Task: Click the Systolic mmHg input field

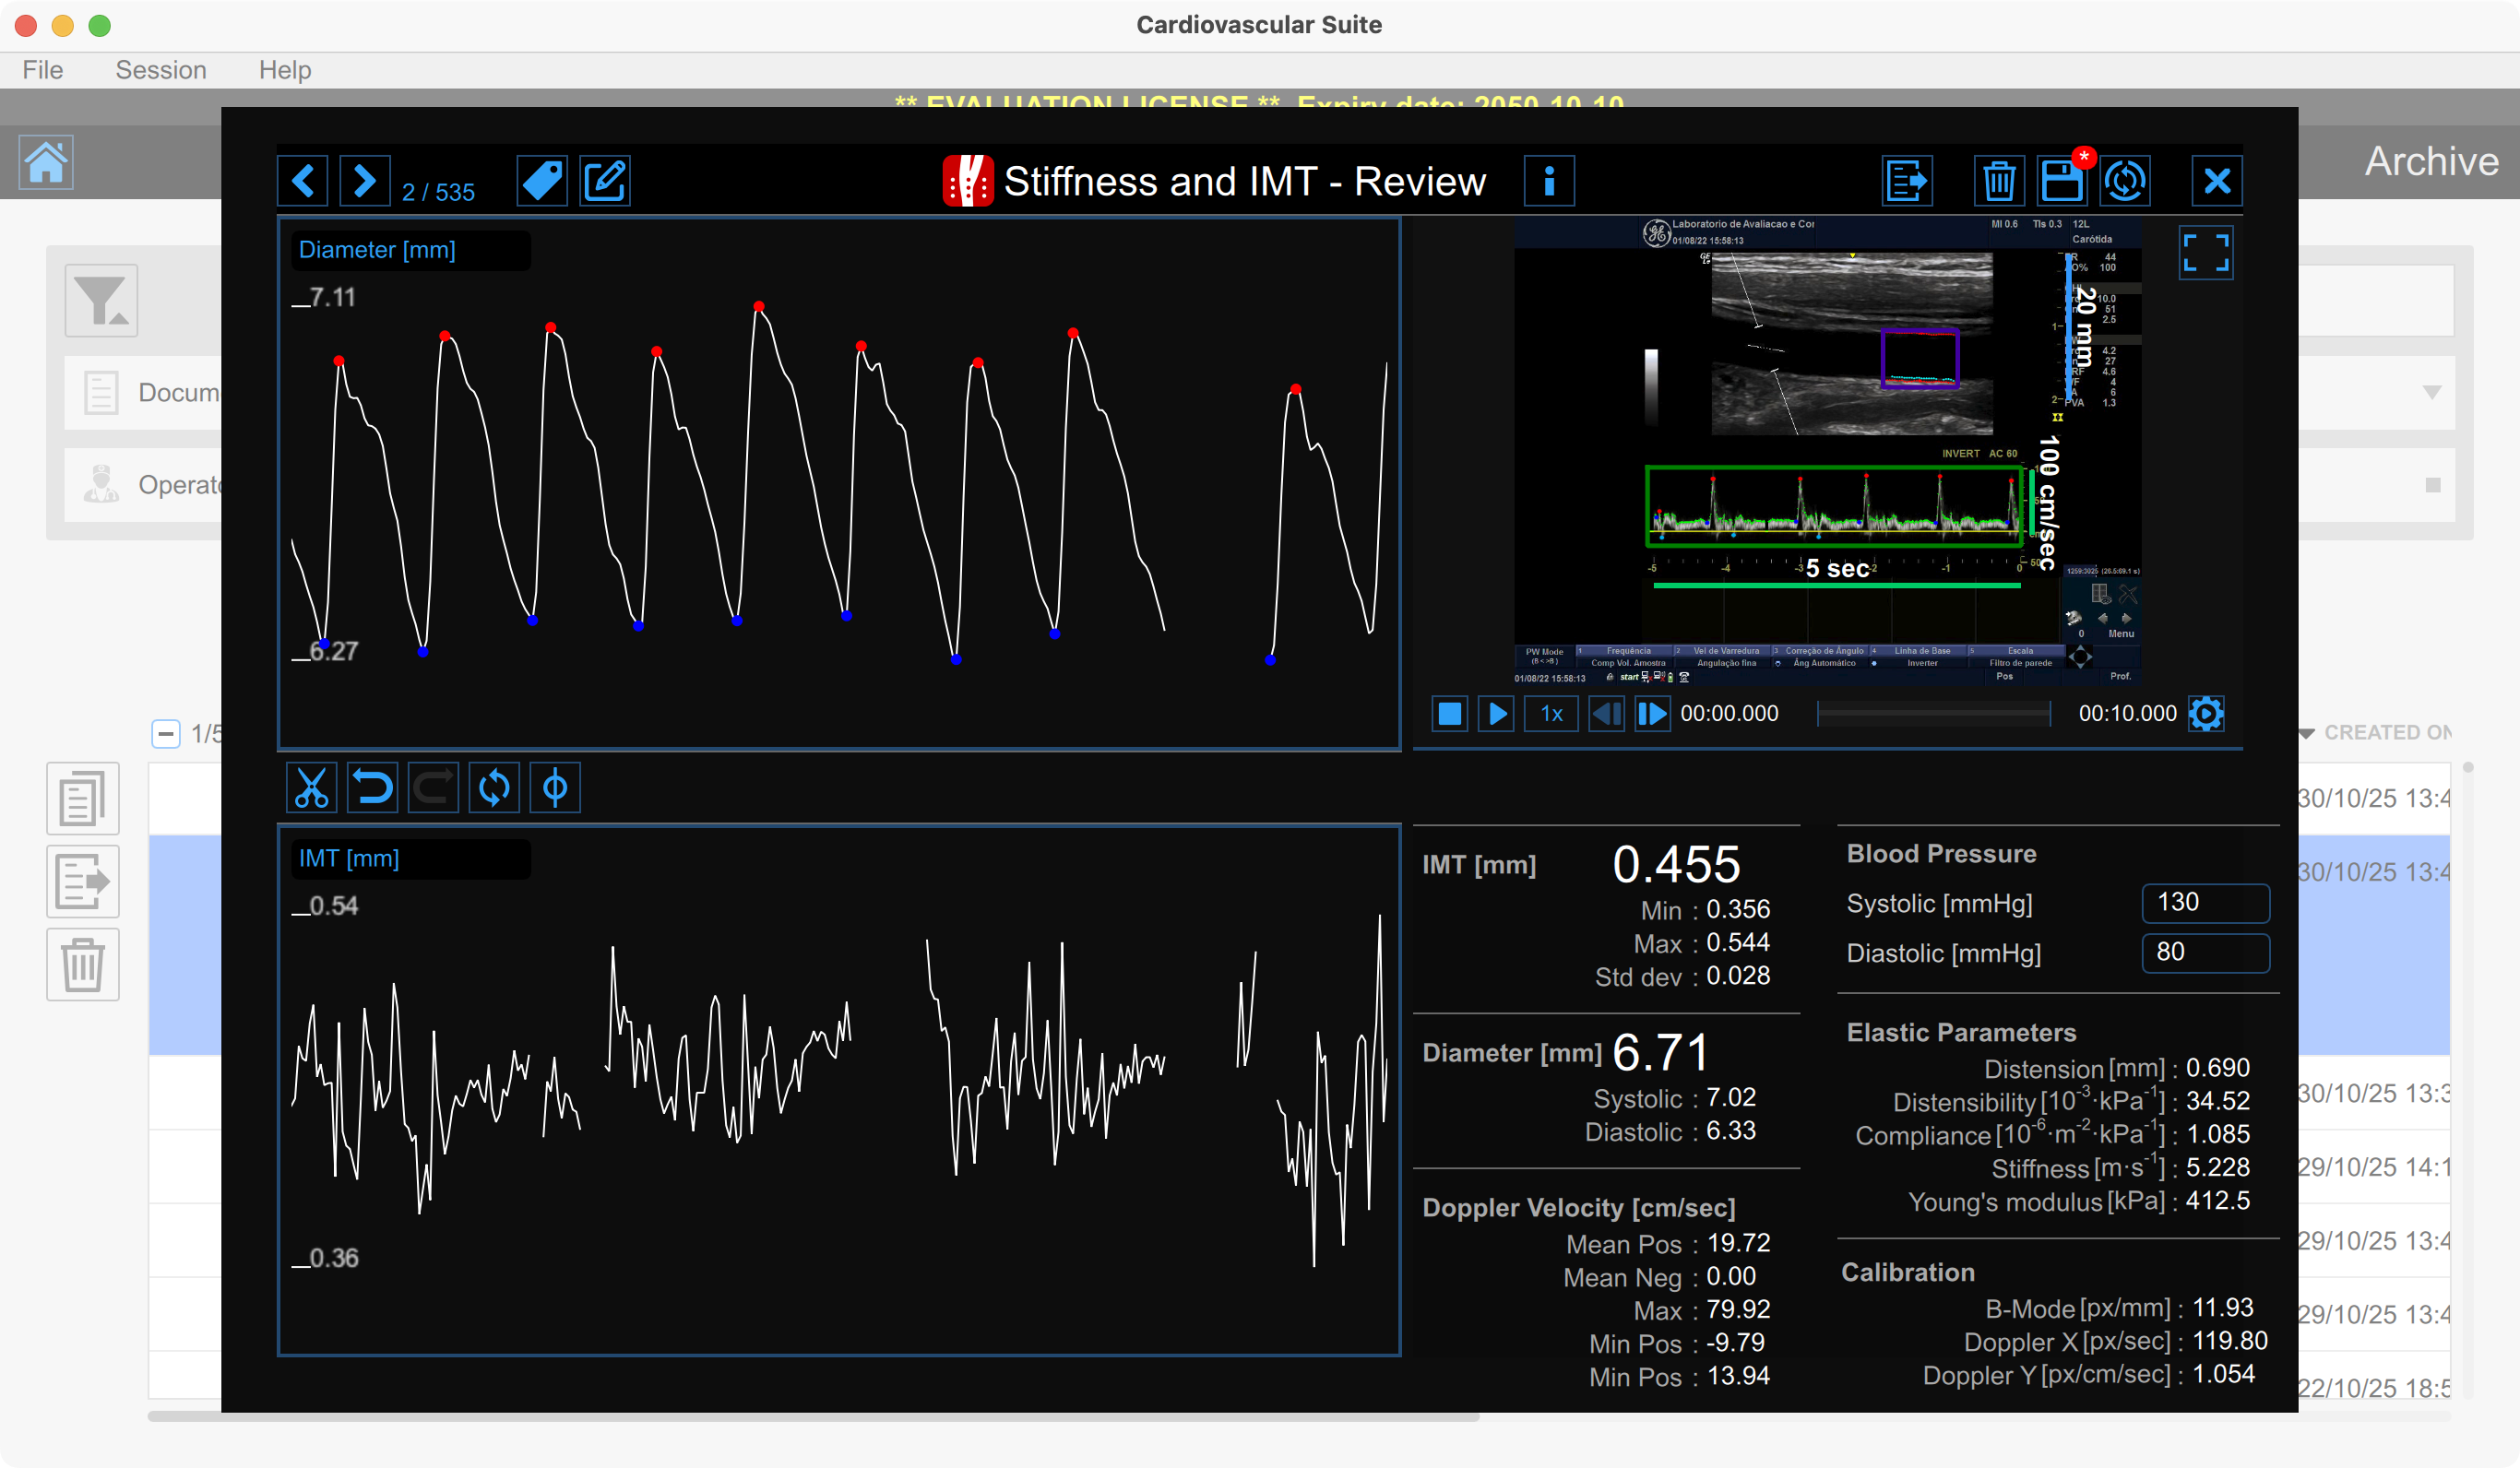Action: click(2205, 903)
